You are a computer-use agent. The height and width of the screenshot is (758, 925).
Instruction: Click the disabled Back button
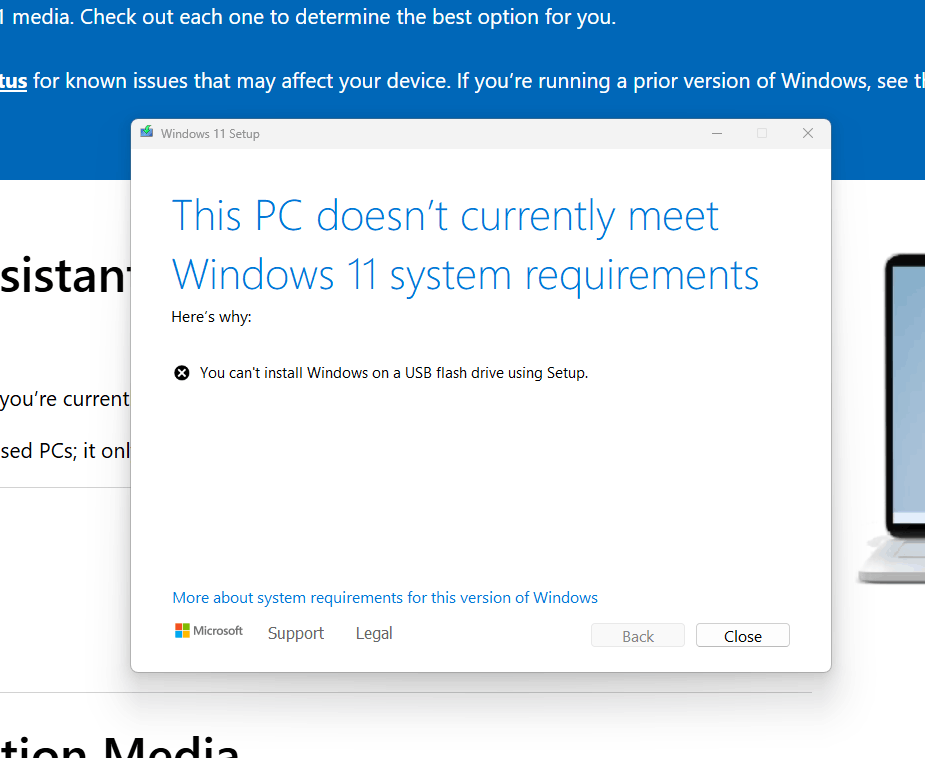tap(638, 635)
